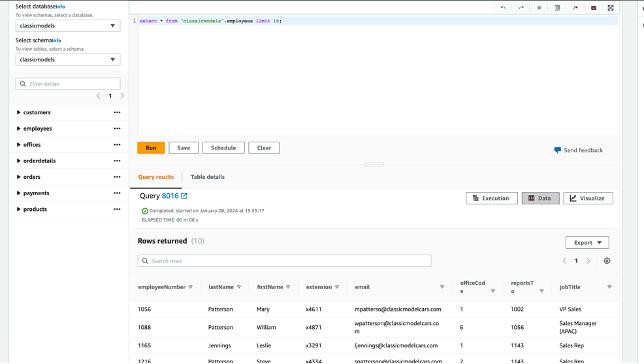The height and width of the screenshot is (364, 644).
Task: Open the Export dropdown menu
Action: pos(587,243)
